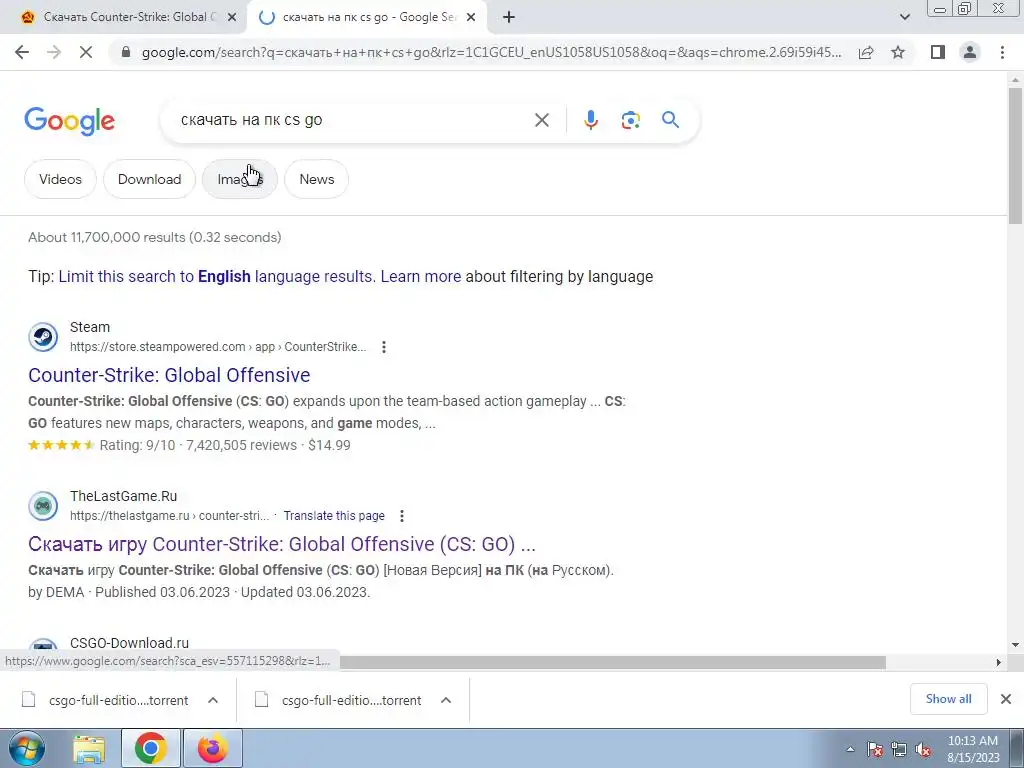Close the Counter-Strike download tab
This screenshot has width=1024, height=768.
click(x=231, y=18)
